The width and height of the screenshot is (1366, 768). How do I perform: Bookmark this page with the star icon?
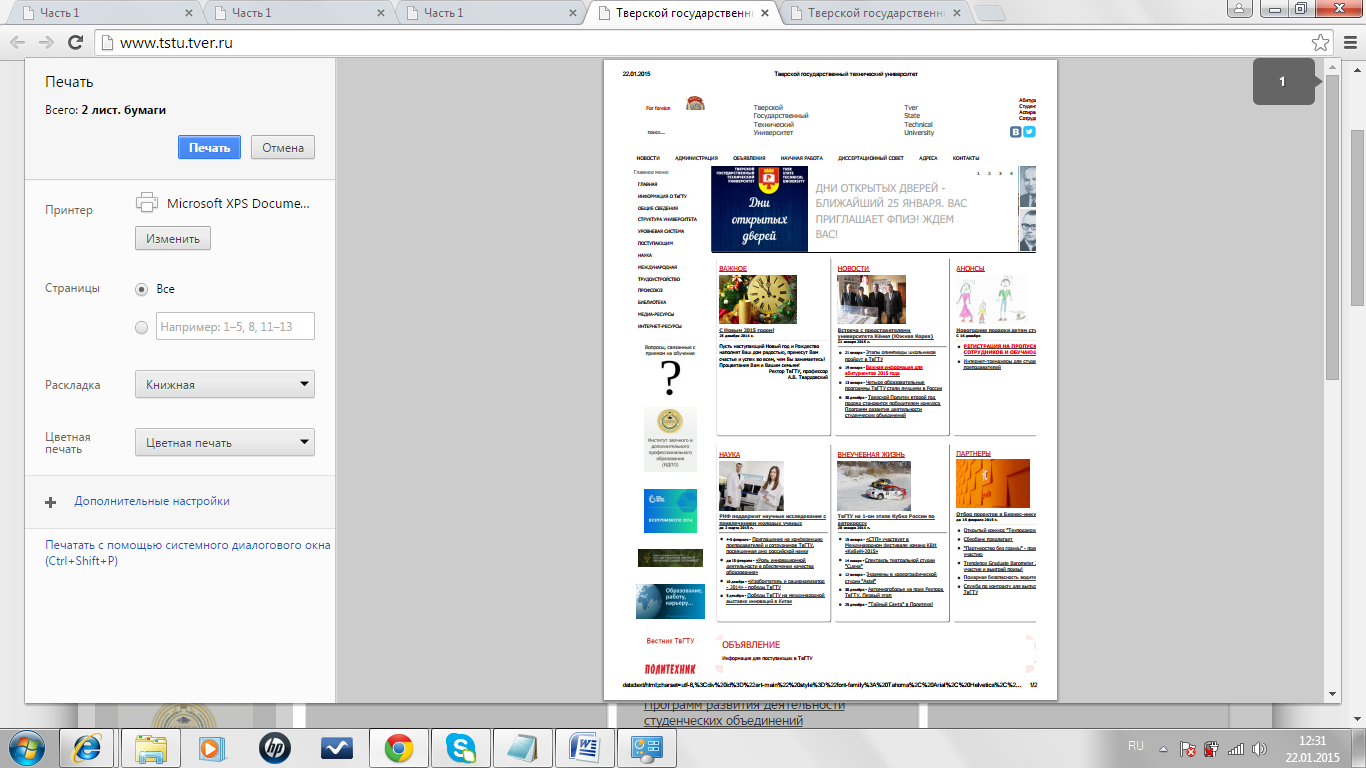coord(1321,43)
